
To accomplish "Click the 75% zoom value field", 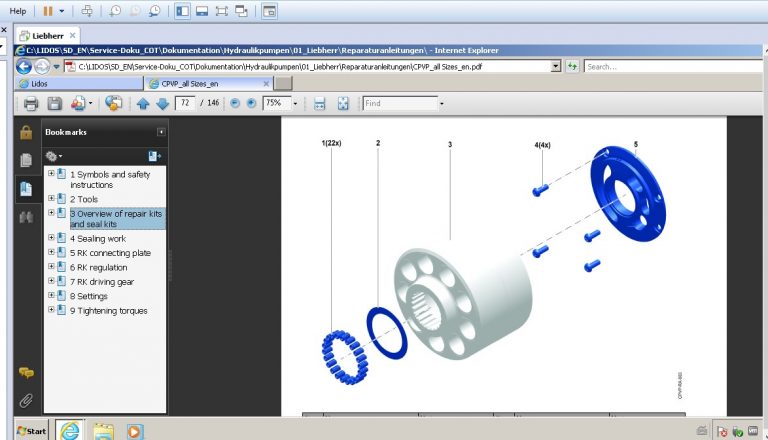I will click(277, 103).
